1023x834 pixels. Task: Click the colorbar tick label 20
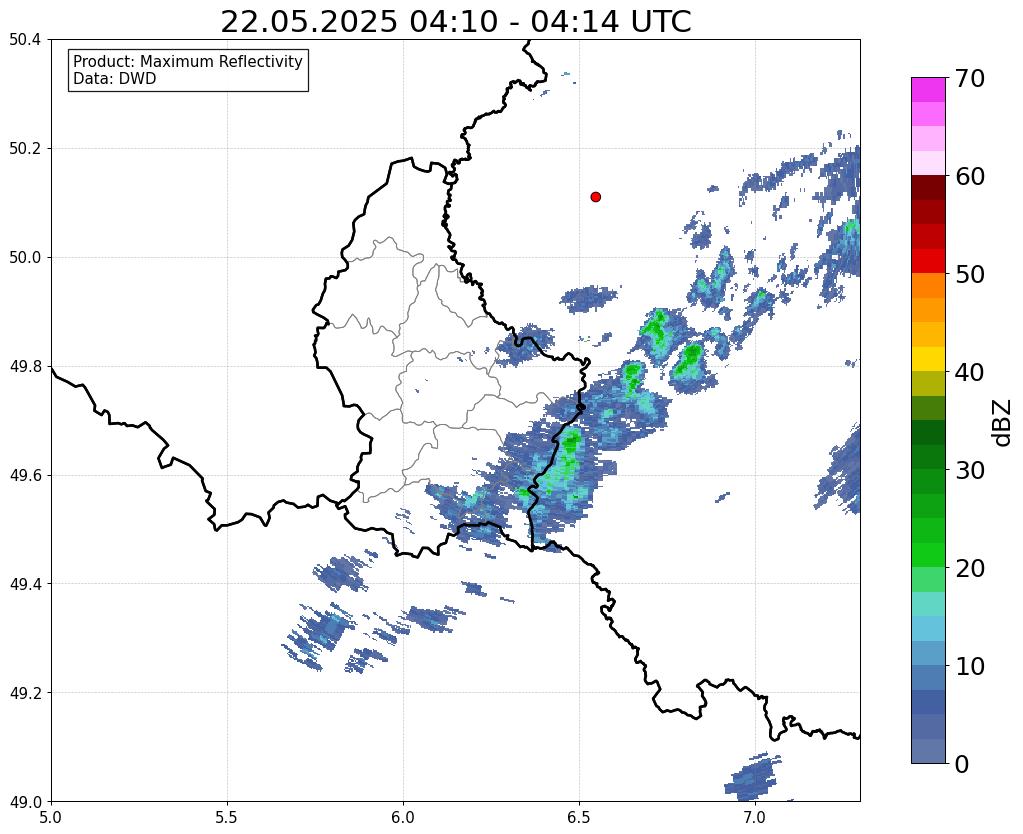[x=970, y=568]
